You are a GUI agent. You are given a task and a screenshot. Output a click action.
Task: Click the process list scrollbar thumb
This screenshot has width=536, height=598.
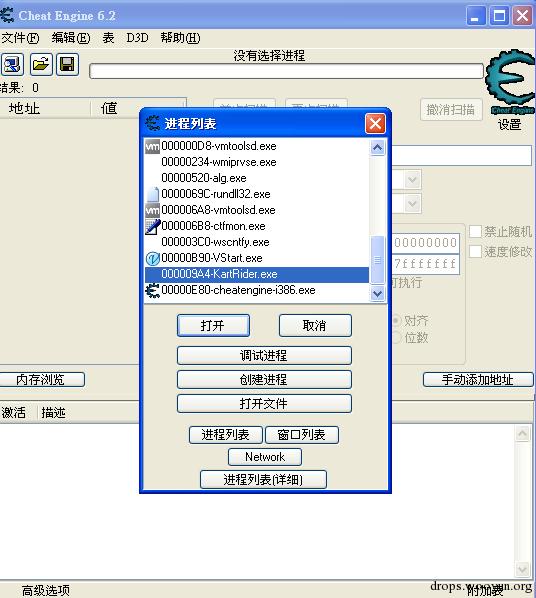tap(377, 260)
